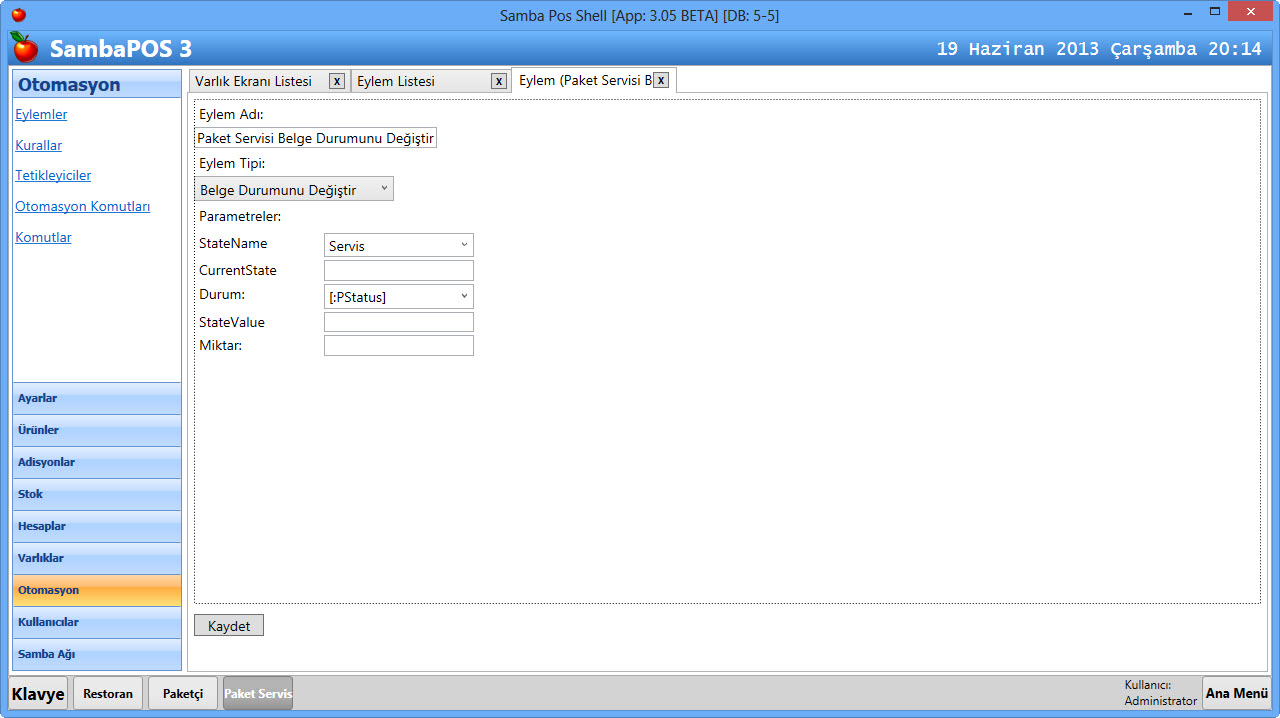The width and height of the screenshot is (1280, 718).
Task: Open the Kurallar link
Action: 39,145
